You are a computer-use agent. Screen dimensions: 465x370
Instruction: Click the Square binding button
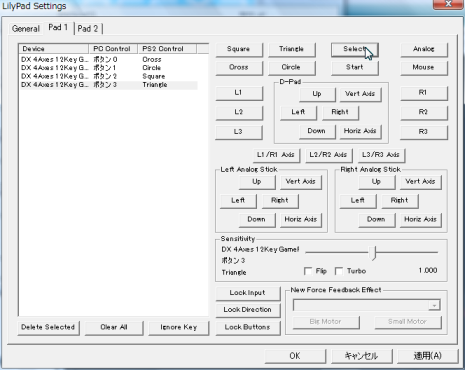(x=239, y=49)
